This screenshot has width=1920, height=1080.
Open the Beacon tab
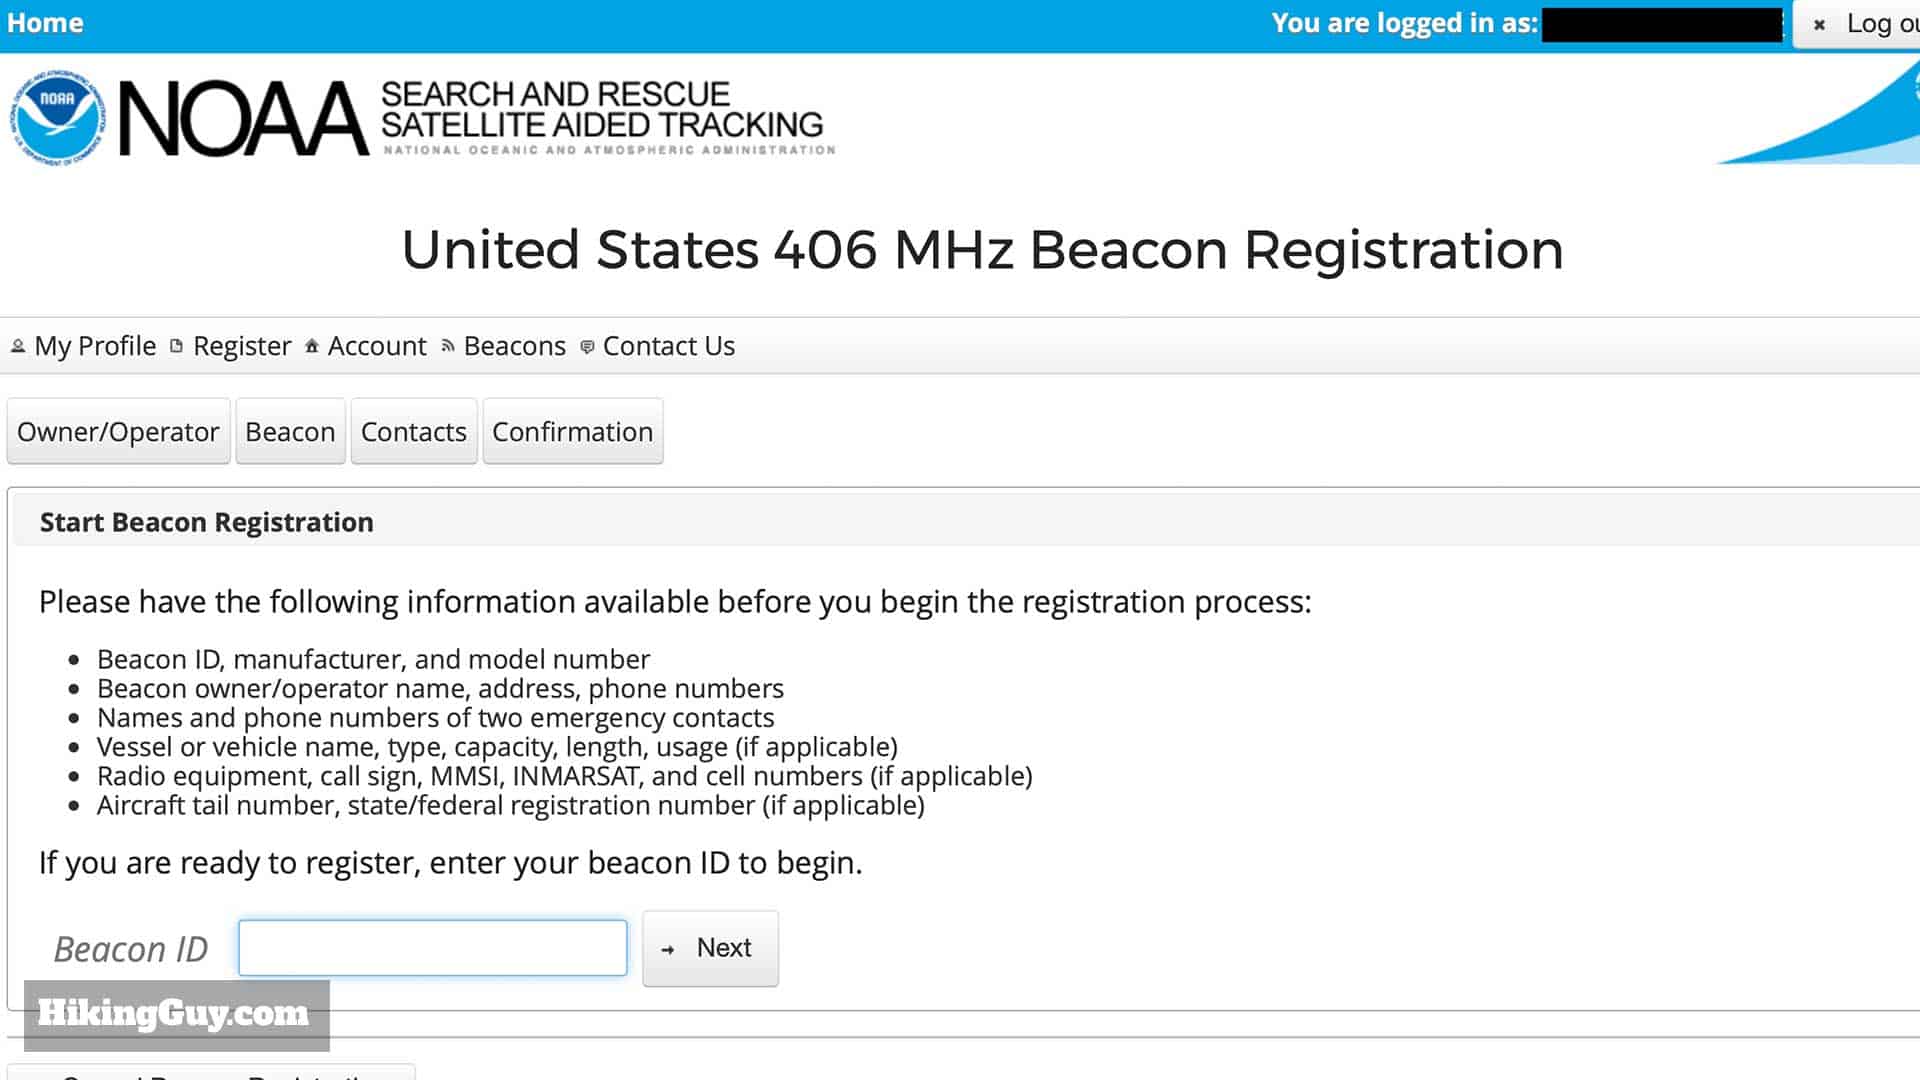(290, 431)
